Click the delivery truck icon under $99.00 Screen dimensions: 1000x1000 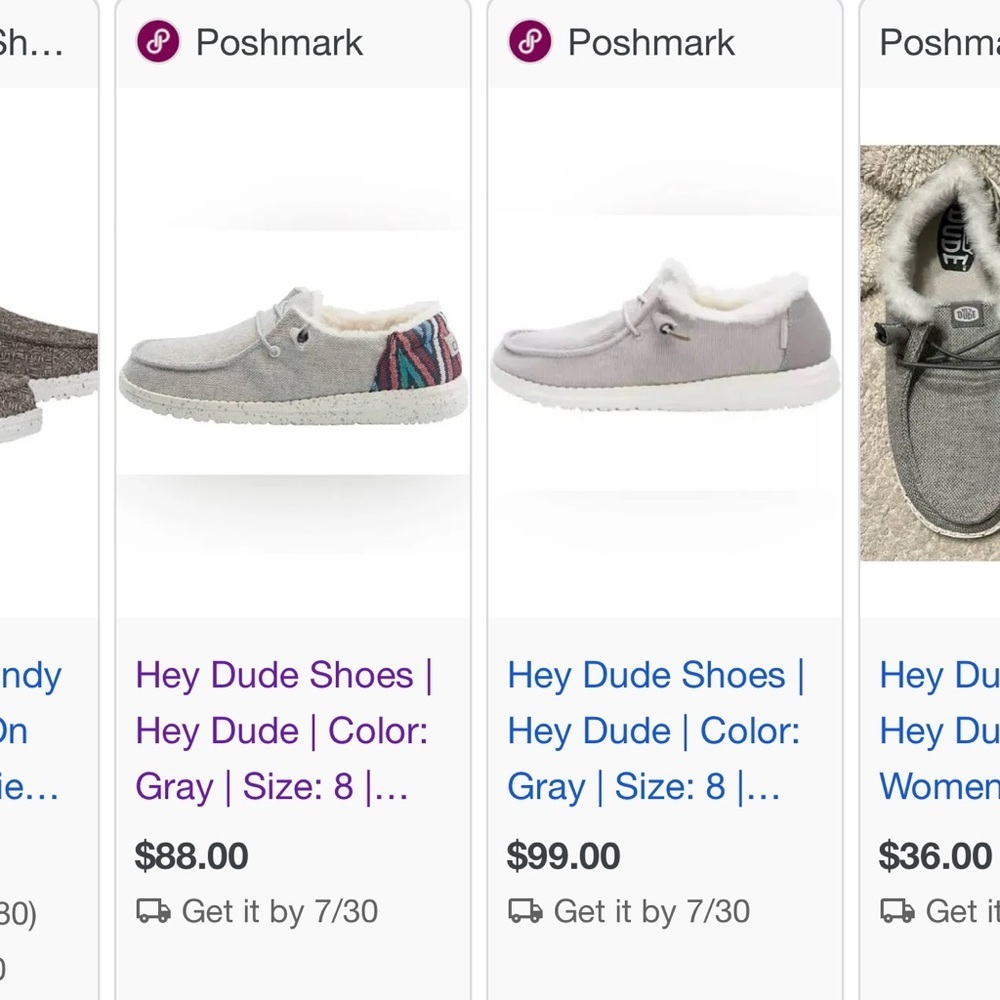point(525,911)
